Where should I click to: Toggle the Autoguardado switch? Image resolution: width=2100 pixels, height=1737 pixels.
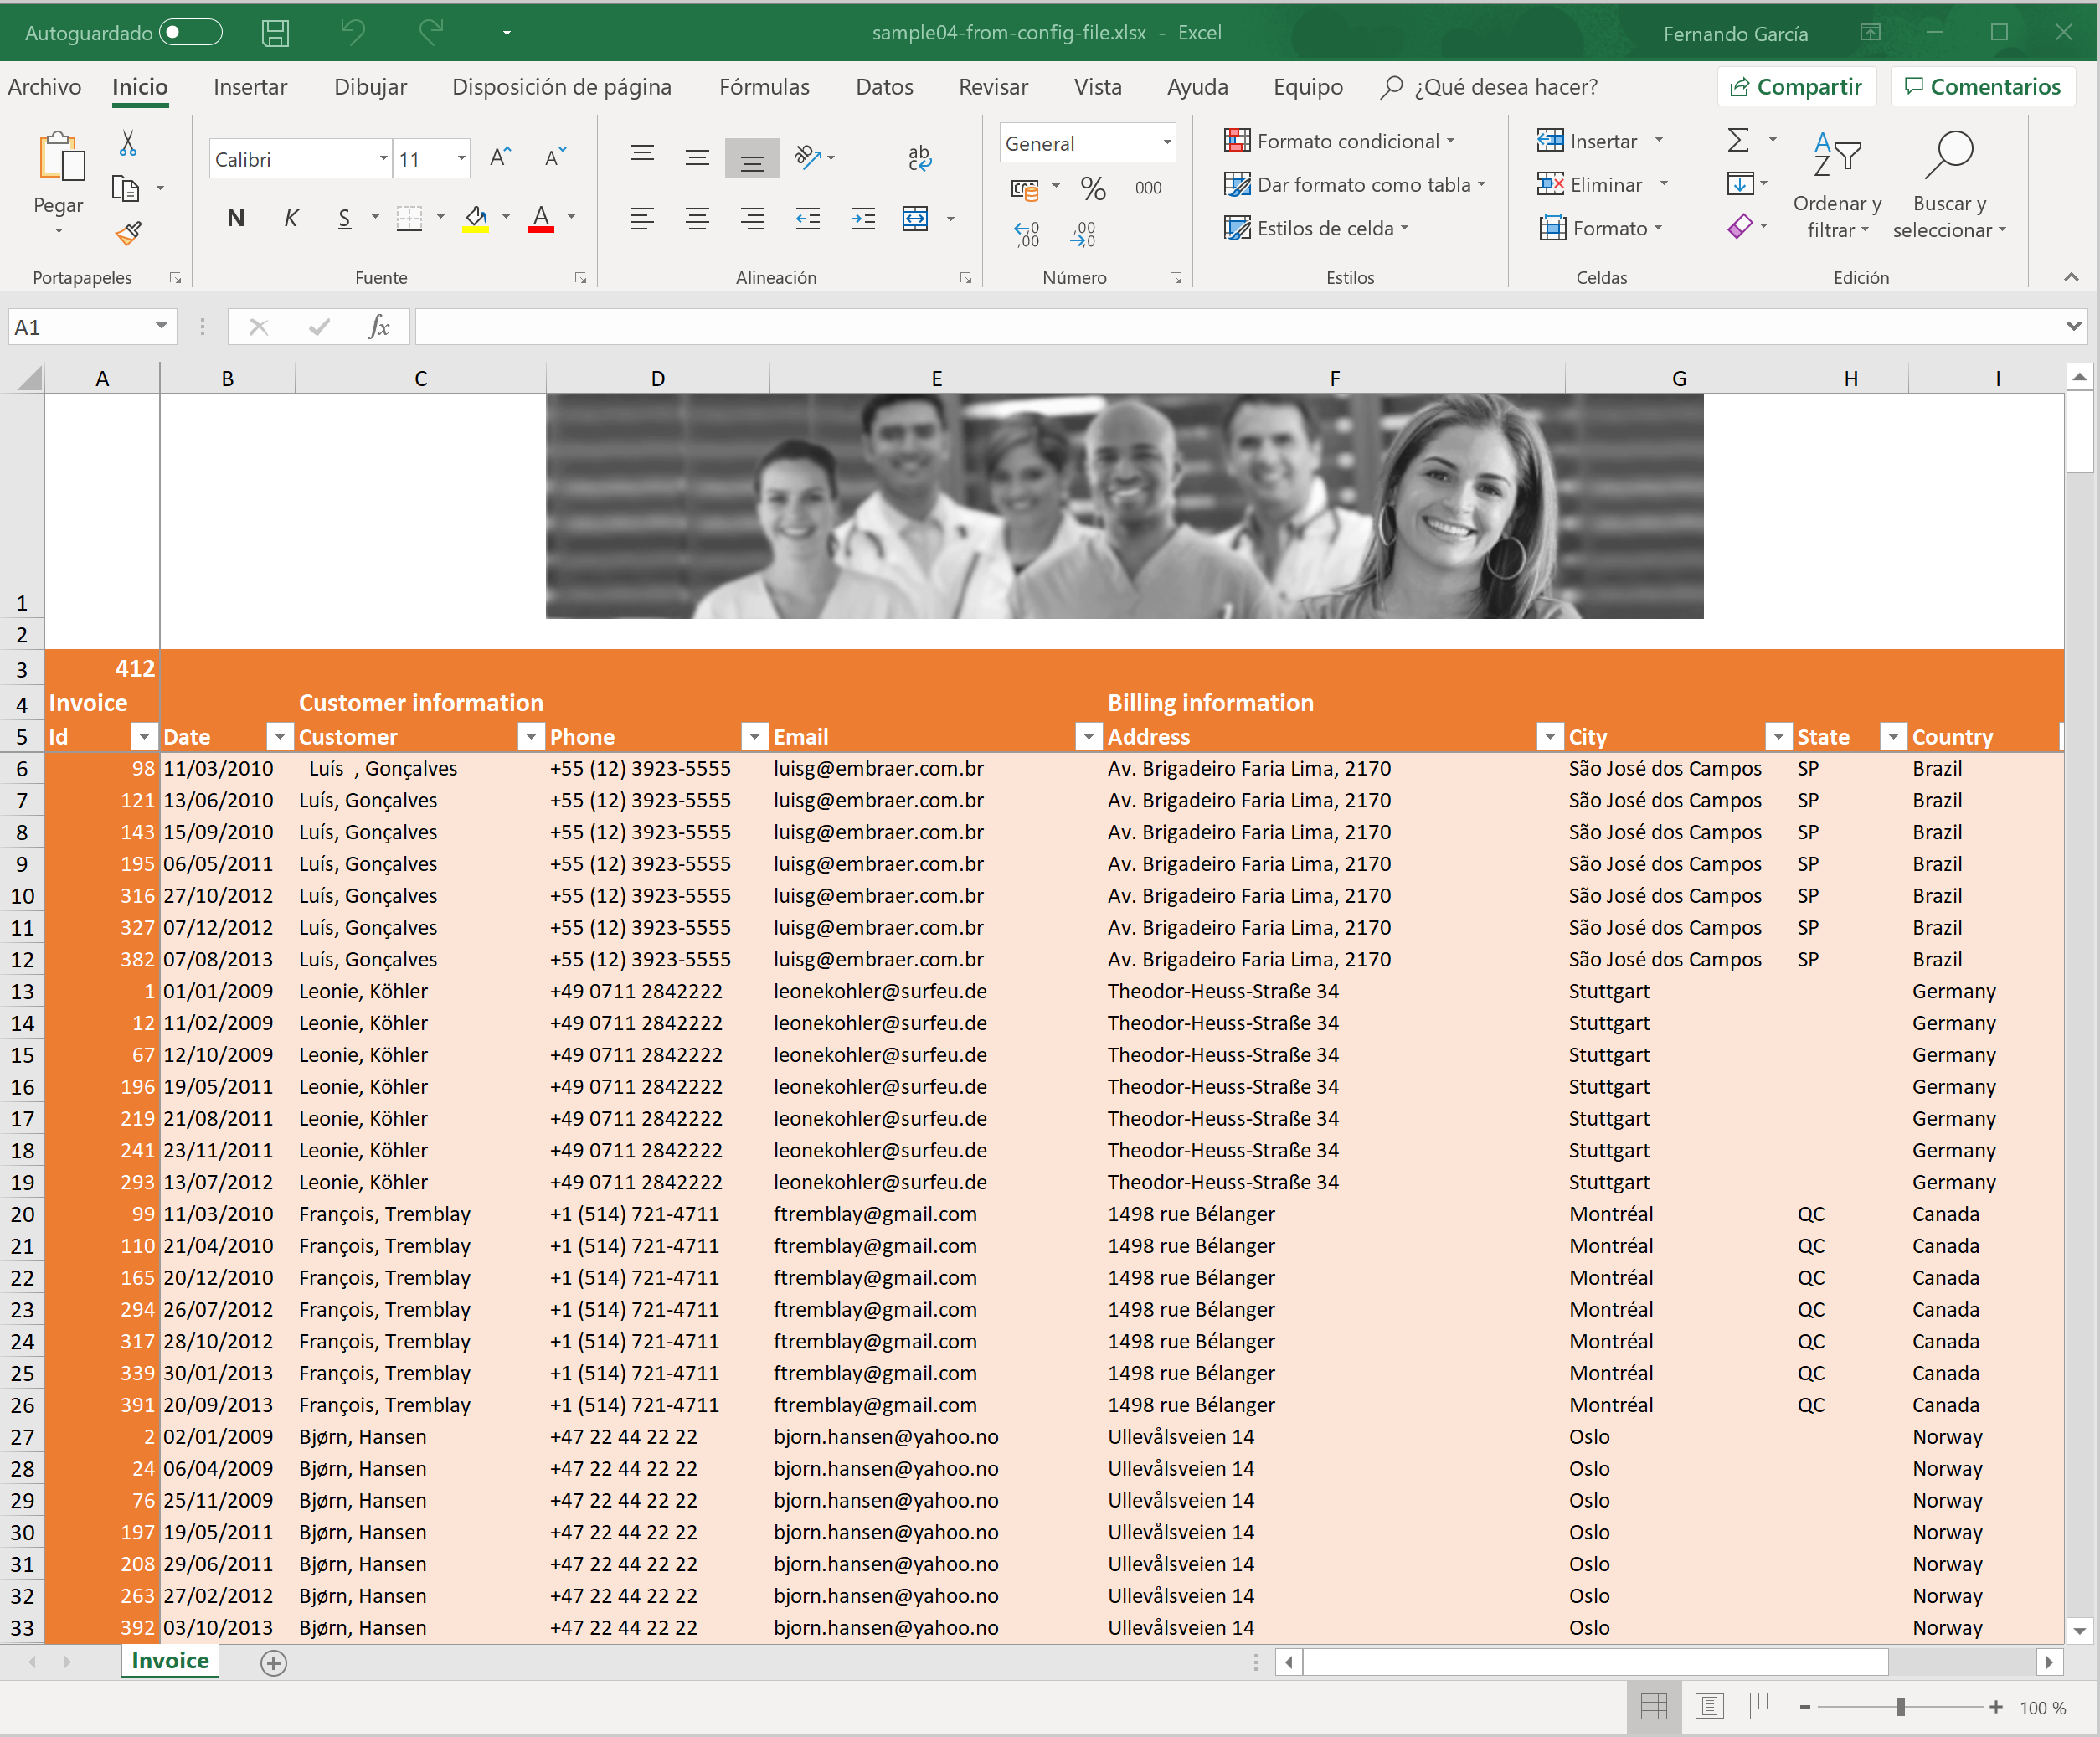(192, 33)
